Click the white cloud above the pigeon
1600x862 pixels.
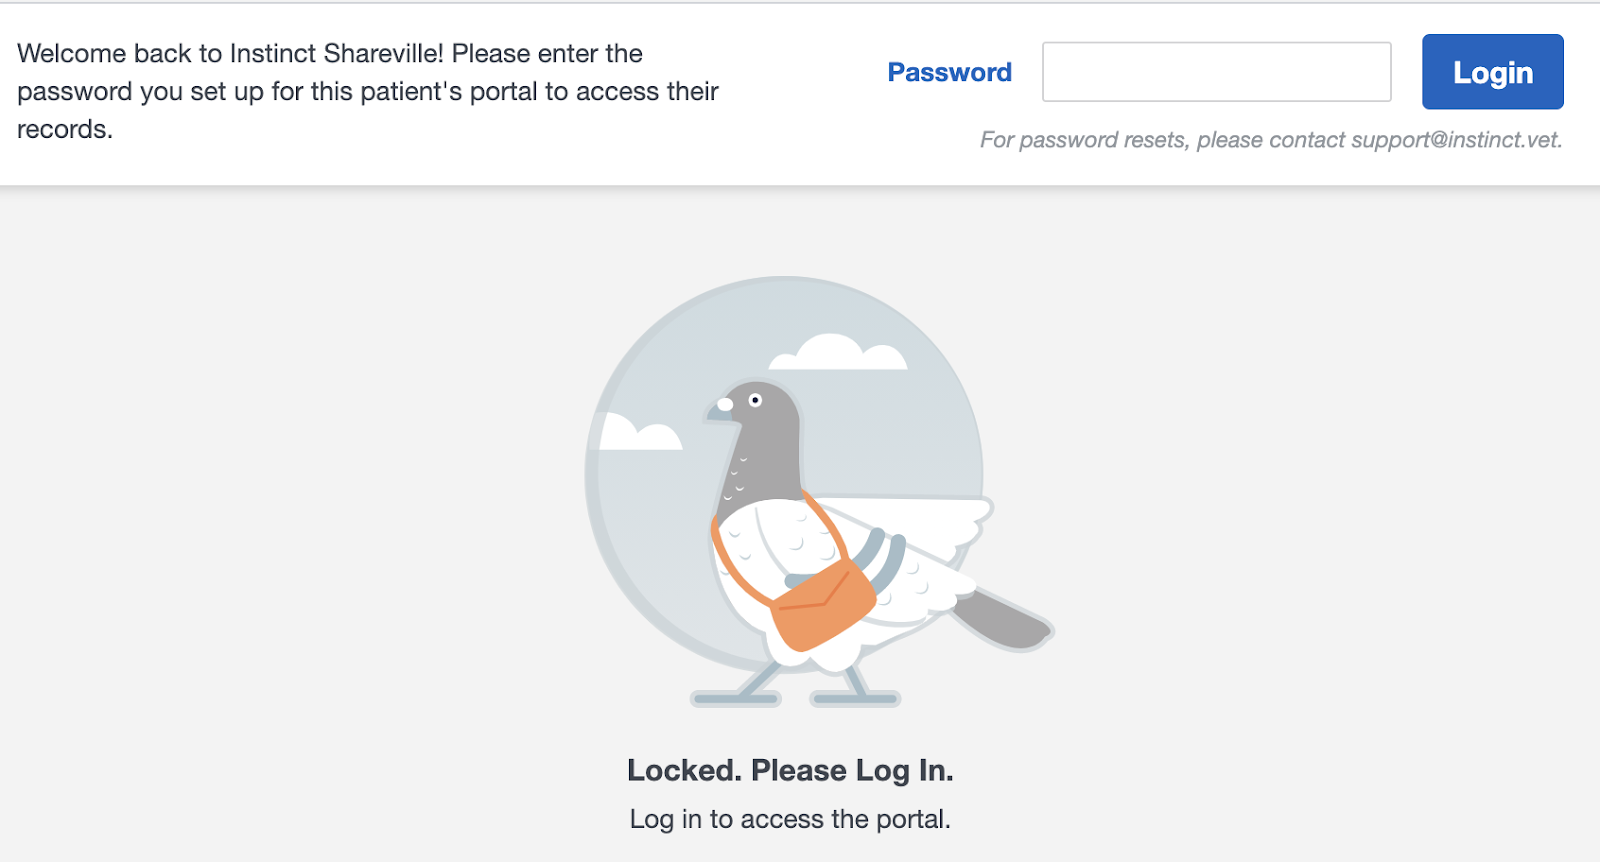[838, 352]
